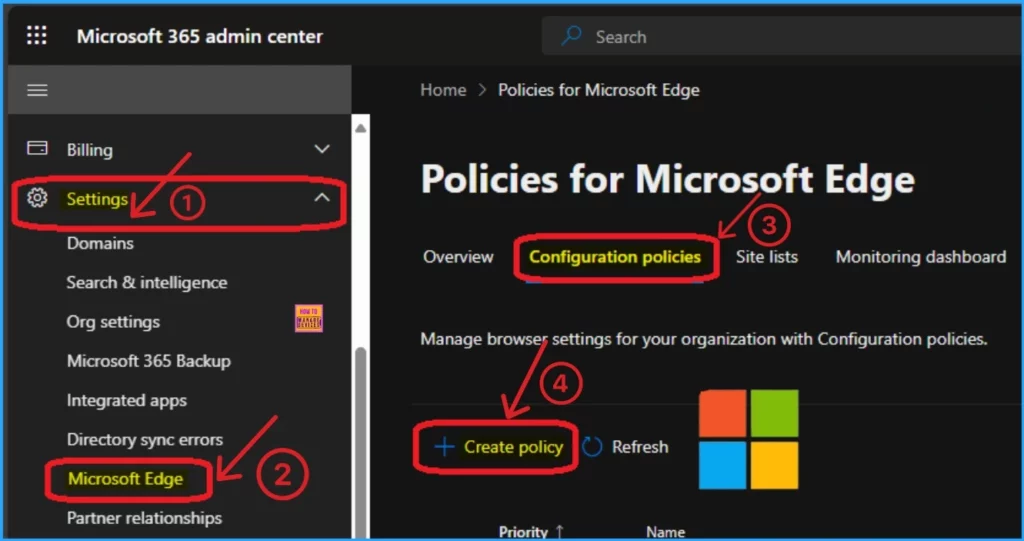The width and height of the screenshot is (1024, 541).
Task: Open Search & intelligence
Action: pyautogui.click(x=147, y=282)
